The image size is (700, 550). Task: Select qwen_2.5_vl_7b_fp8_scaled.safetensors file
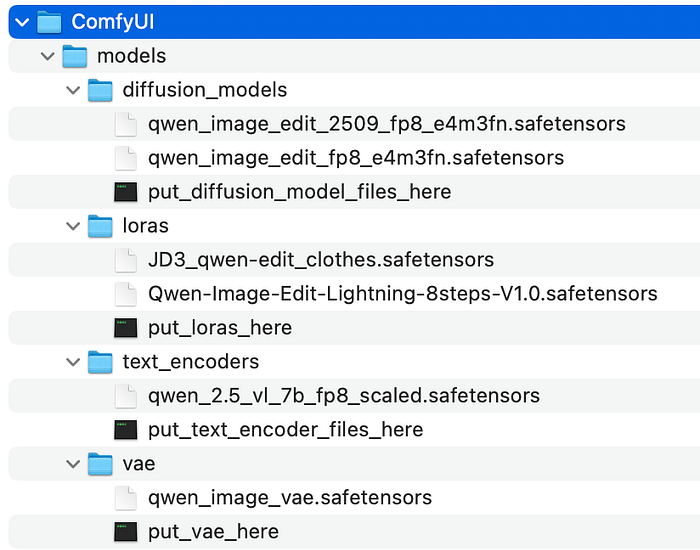343,396
